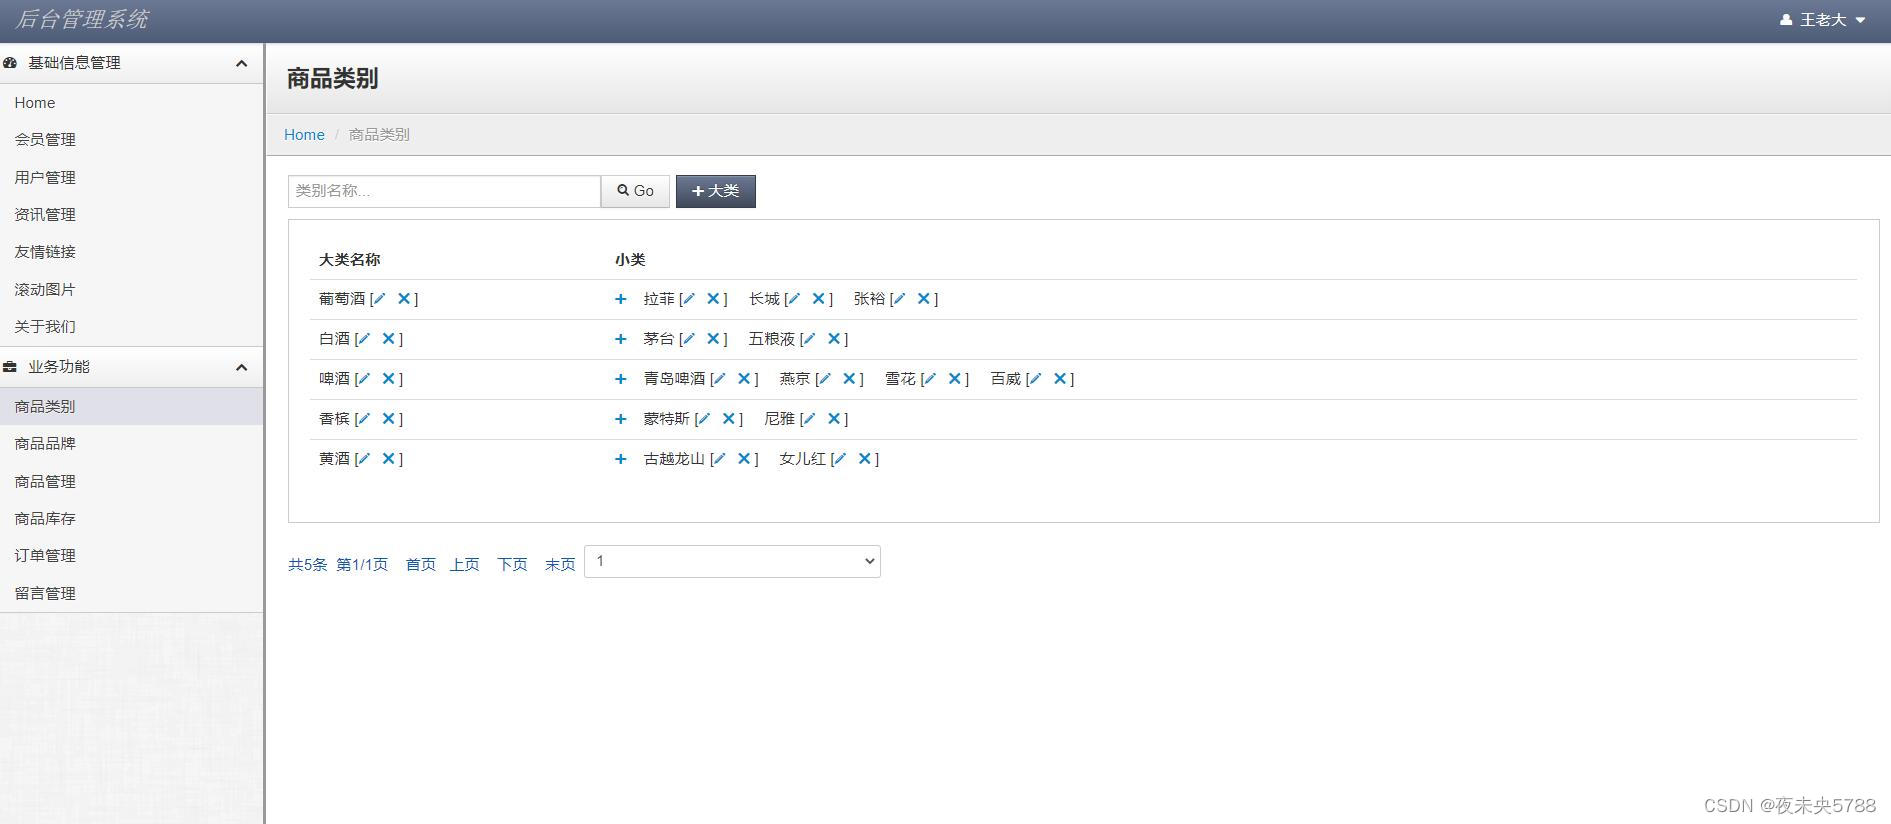This screenshot has height=824, width=1891.
Task: Click the +大类 add category button
Action: pyautogui.click(x=716, y=191)
